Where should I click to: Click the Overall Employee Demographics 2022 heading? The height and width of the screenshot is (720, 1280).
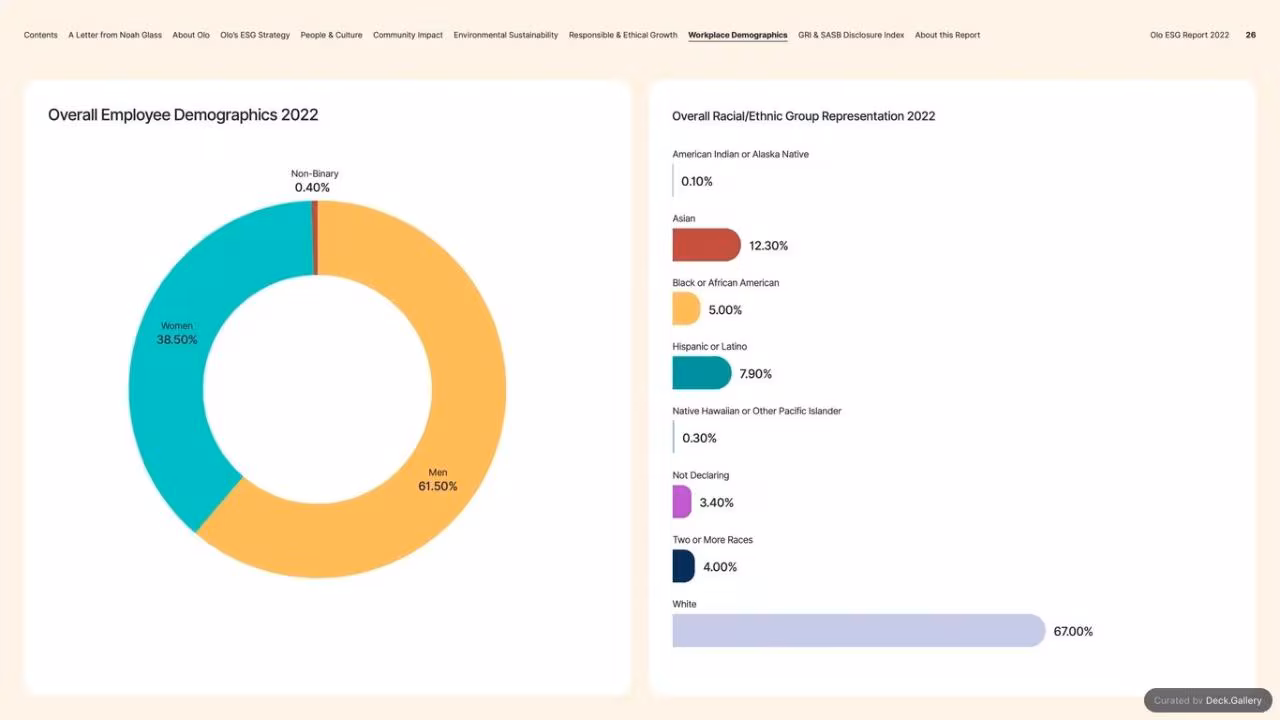pyautogui.click(x=183, y=115)
